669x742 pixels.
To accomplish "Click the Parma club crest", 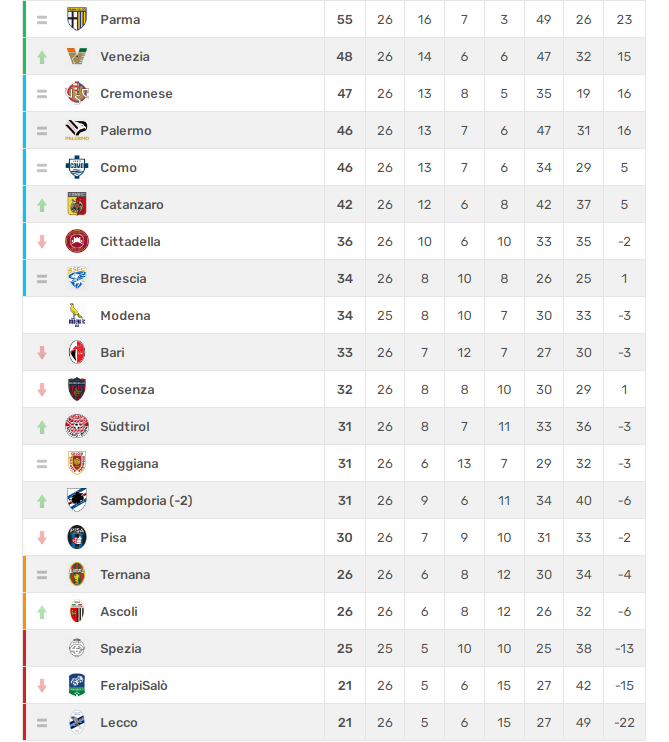I will point(77,20).
